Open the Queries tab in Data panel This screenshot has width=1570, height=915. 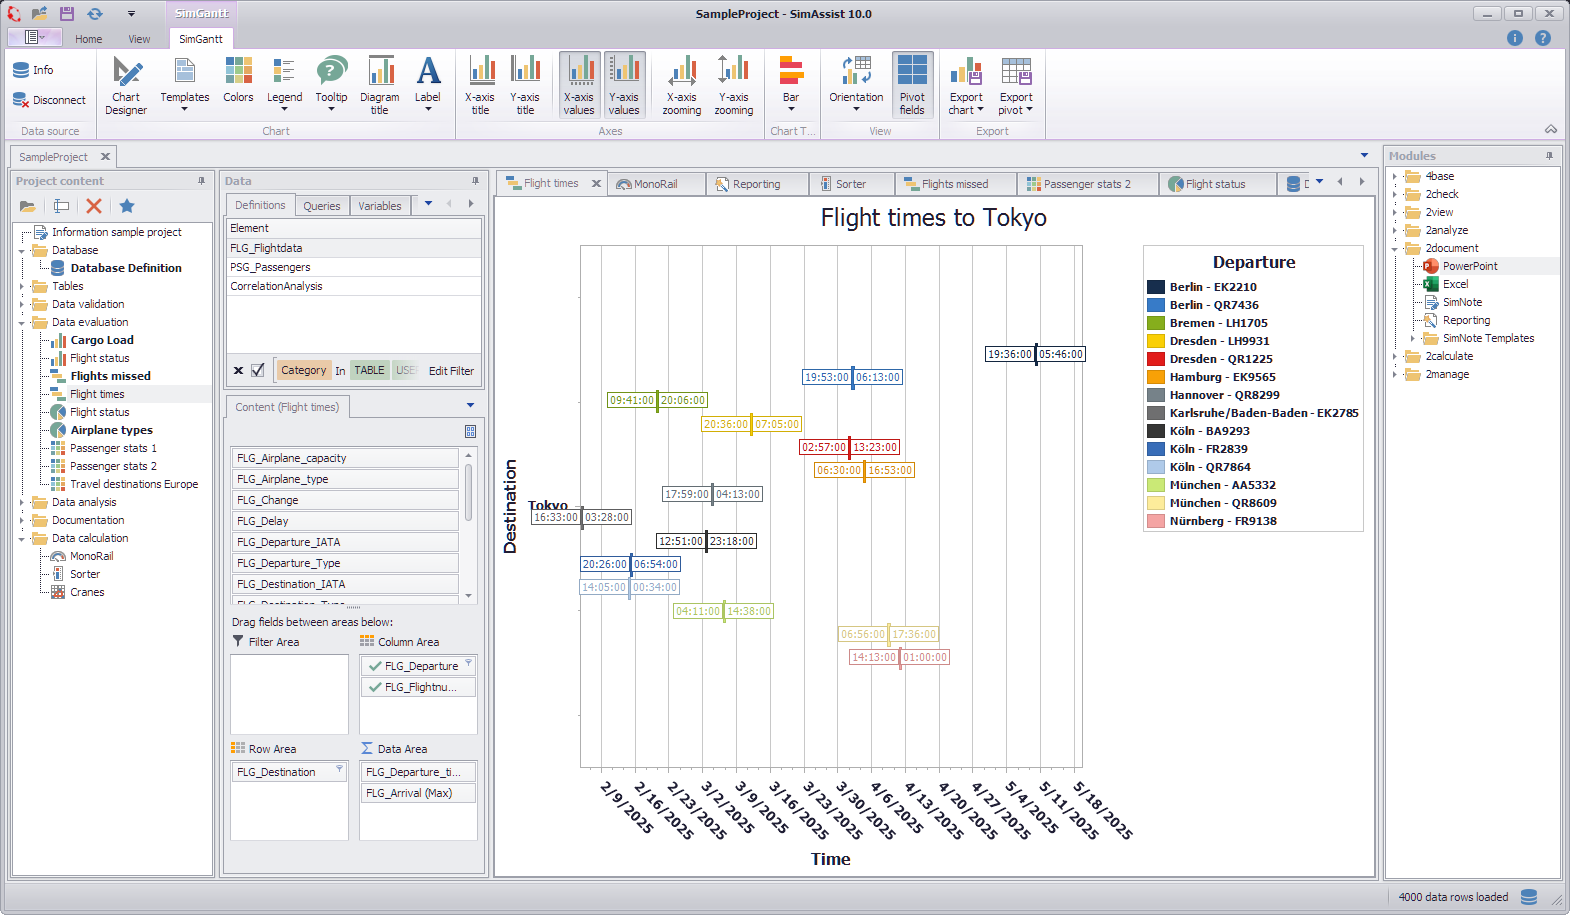click(321, 206)
